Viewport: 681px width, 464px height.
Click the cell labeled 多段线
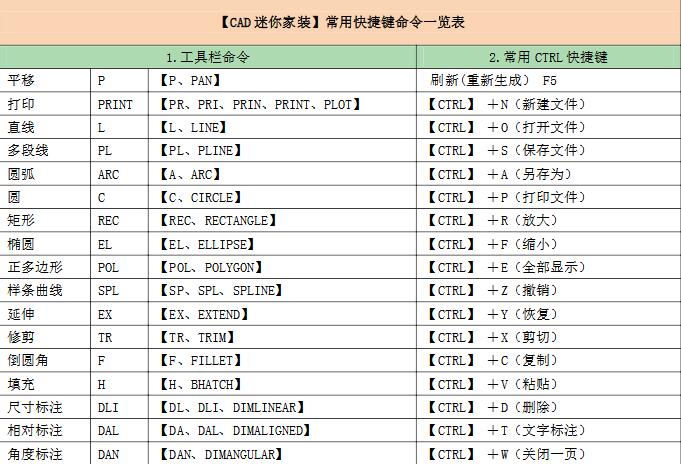[45, 151]
